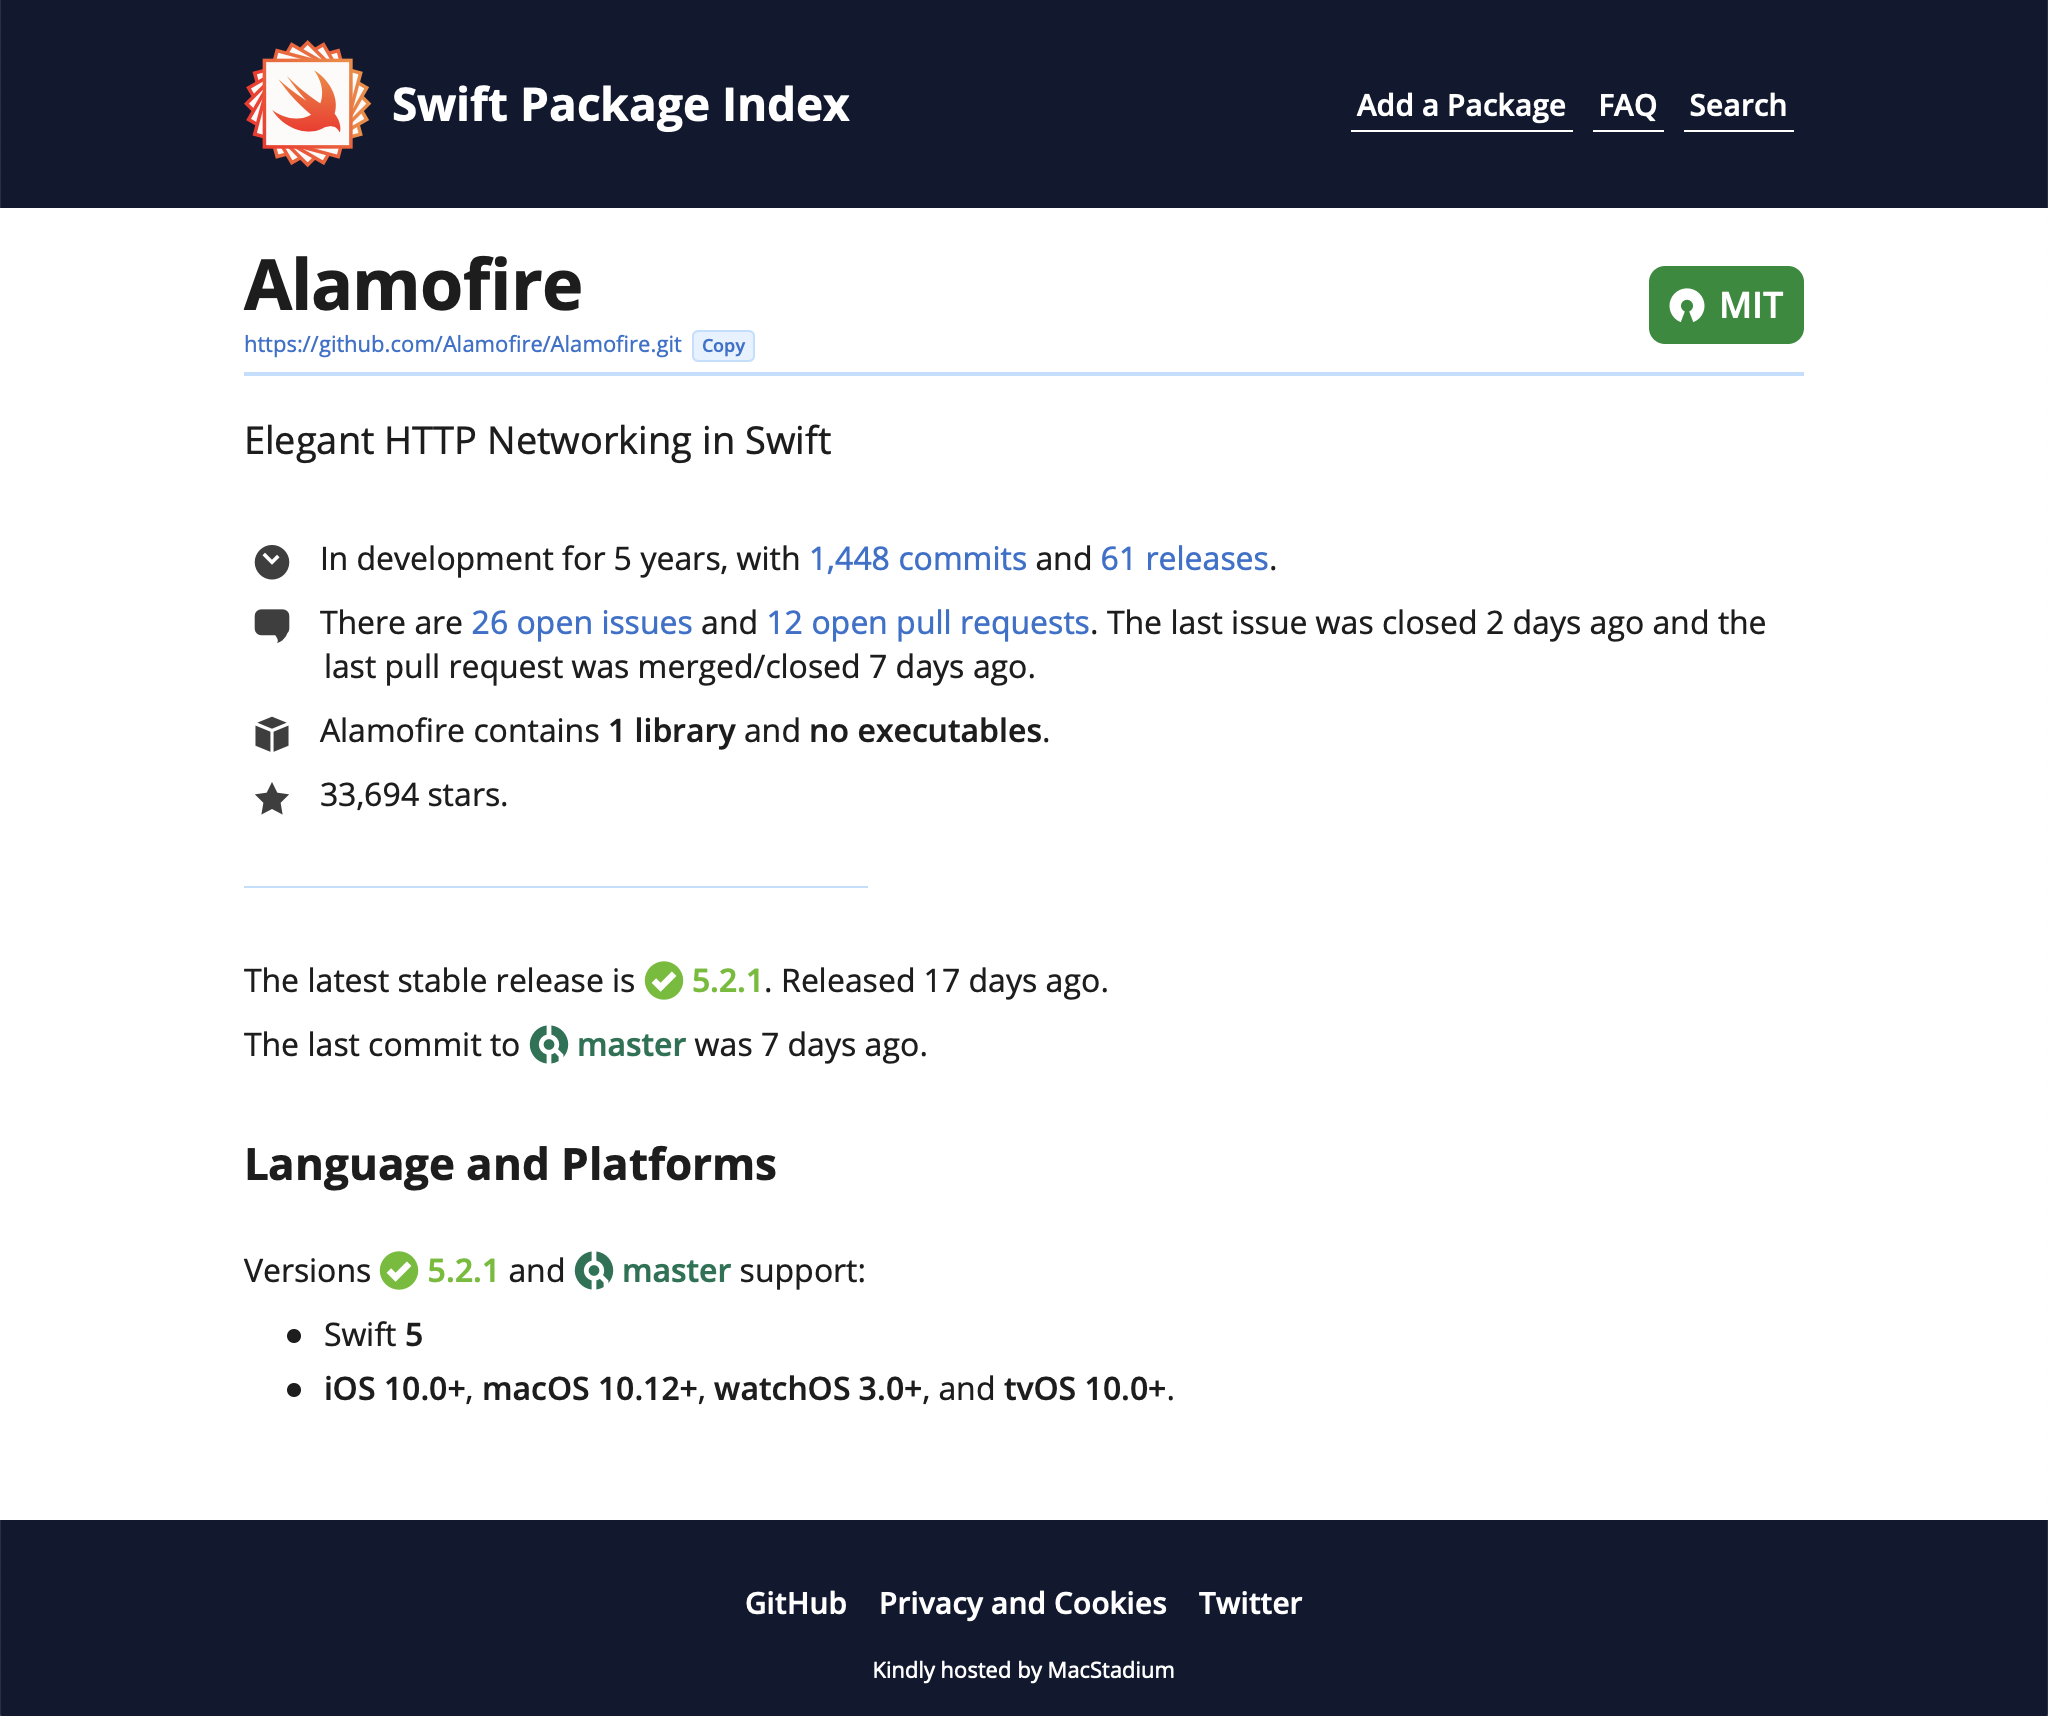Click the green checkmark in the Versions line

398,1271
